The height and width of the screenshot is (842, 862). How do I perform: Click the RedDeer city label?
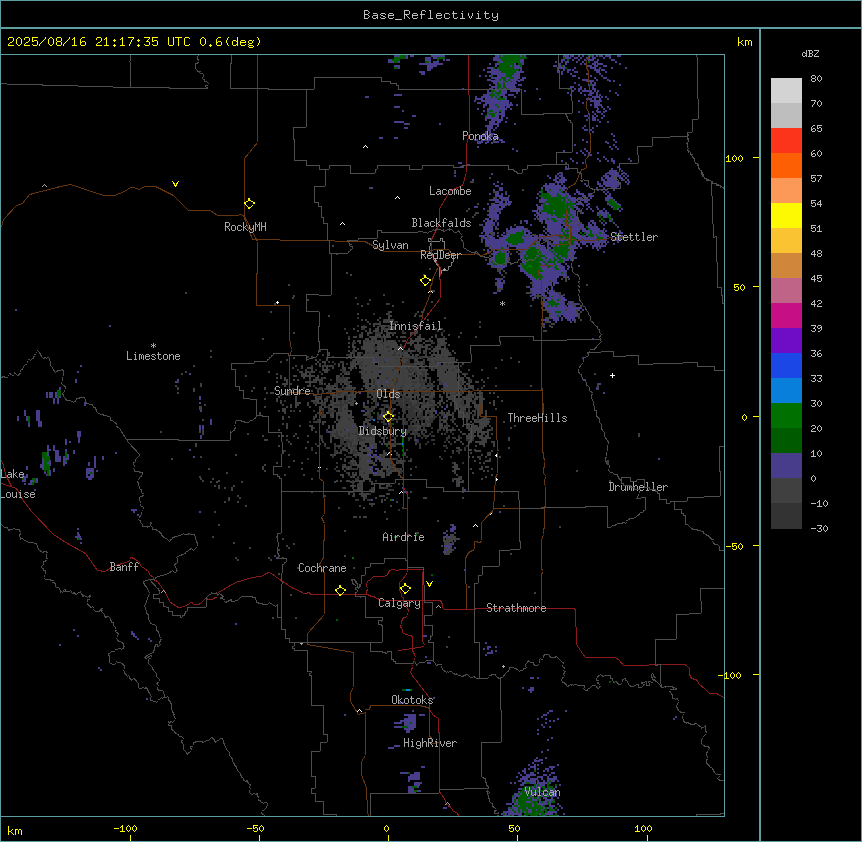point(441,255)
